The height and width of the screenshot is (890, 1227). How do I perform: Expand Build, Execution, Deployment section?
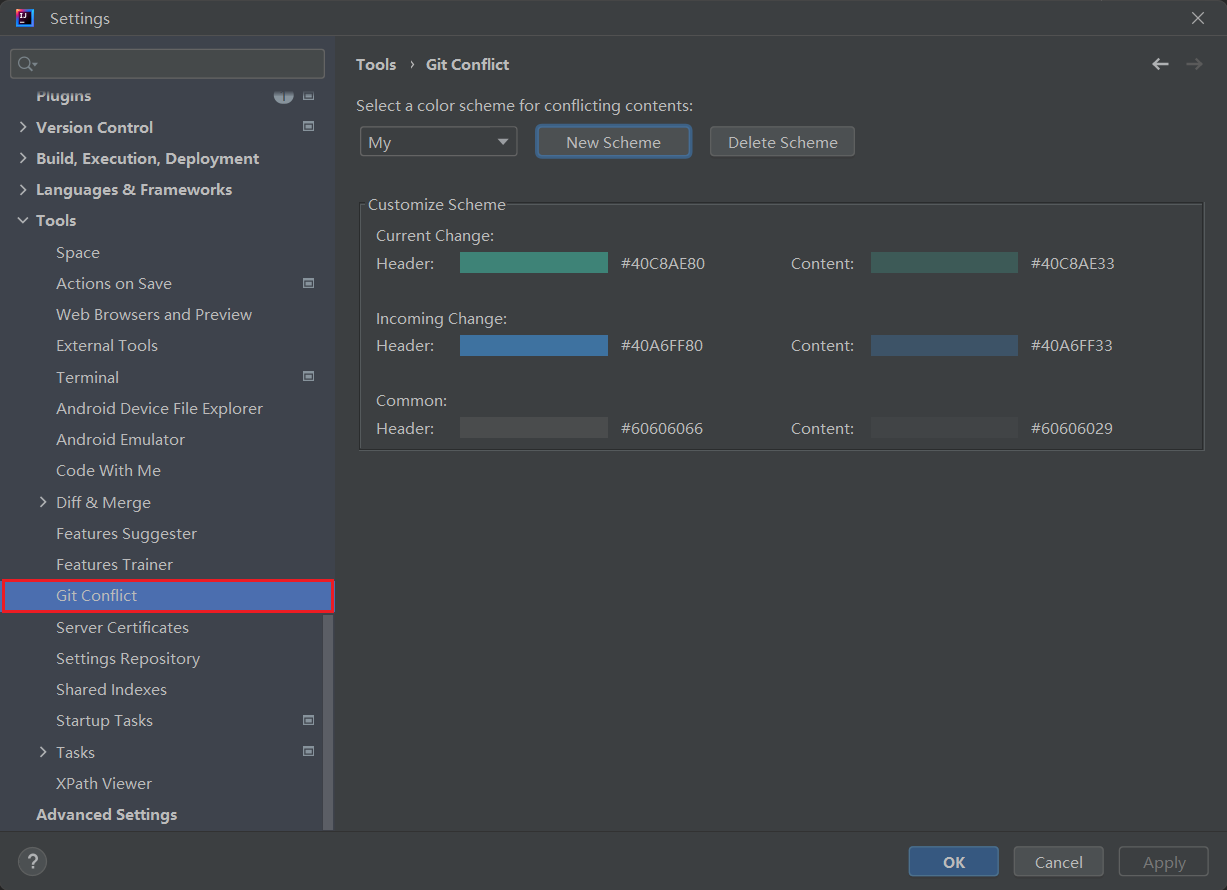pos(23,158)
